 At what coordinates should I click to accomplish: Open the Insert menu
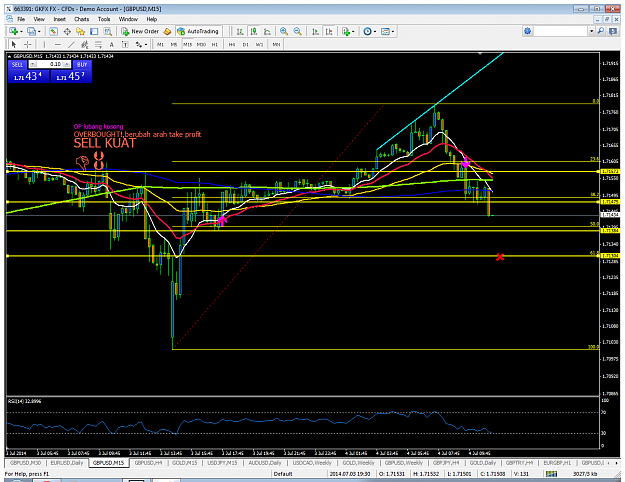(x=59, y=19)
